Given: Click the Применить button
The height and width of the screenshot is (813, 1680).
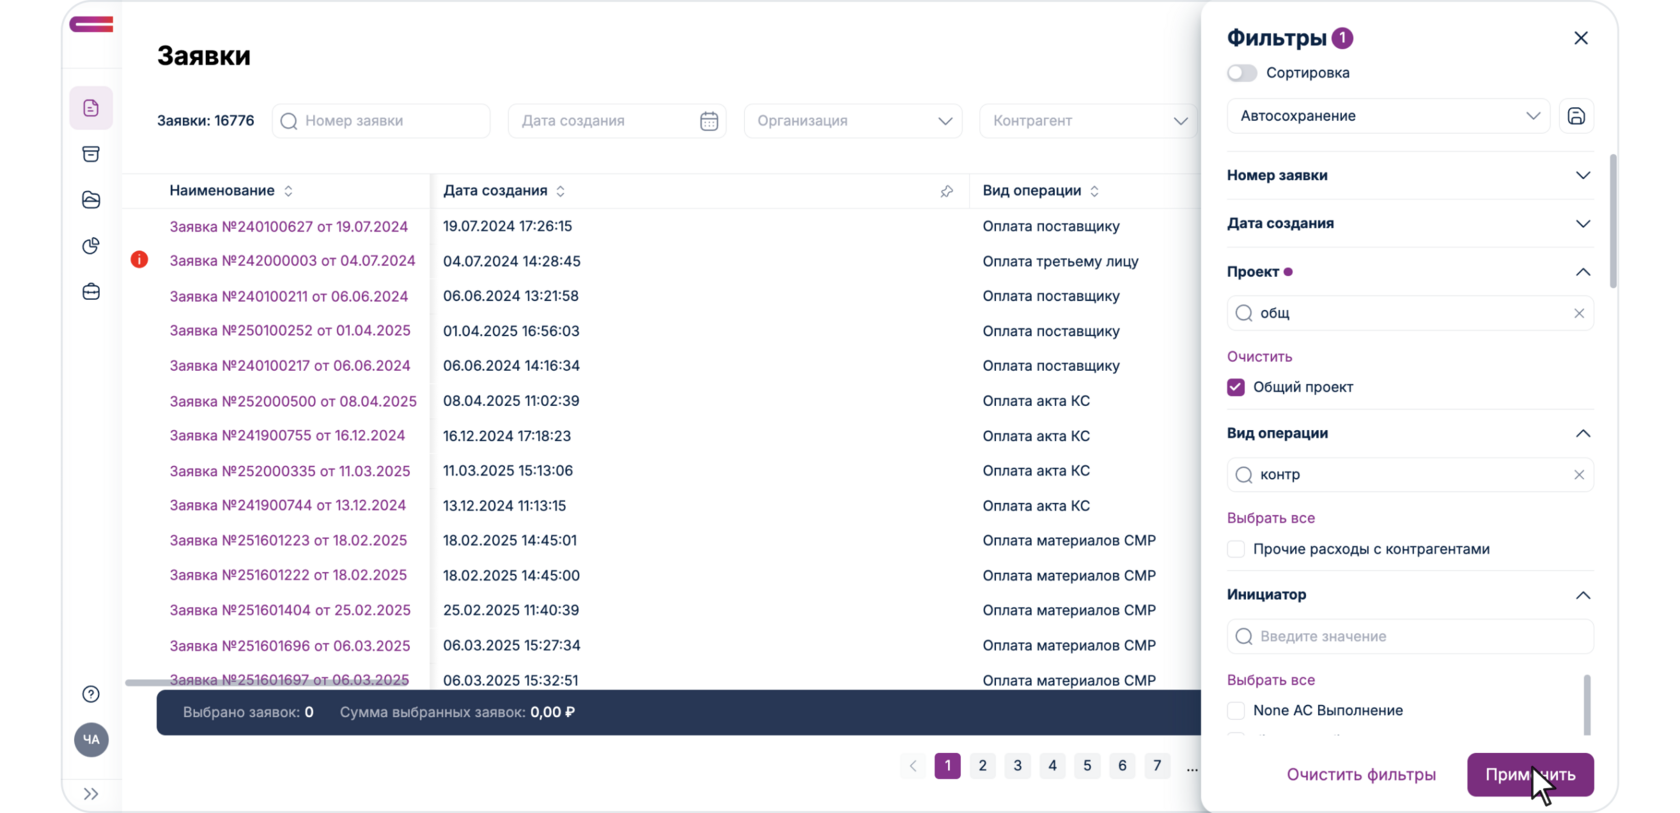Looking at the screenshot, I should (1530, 775).
